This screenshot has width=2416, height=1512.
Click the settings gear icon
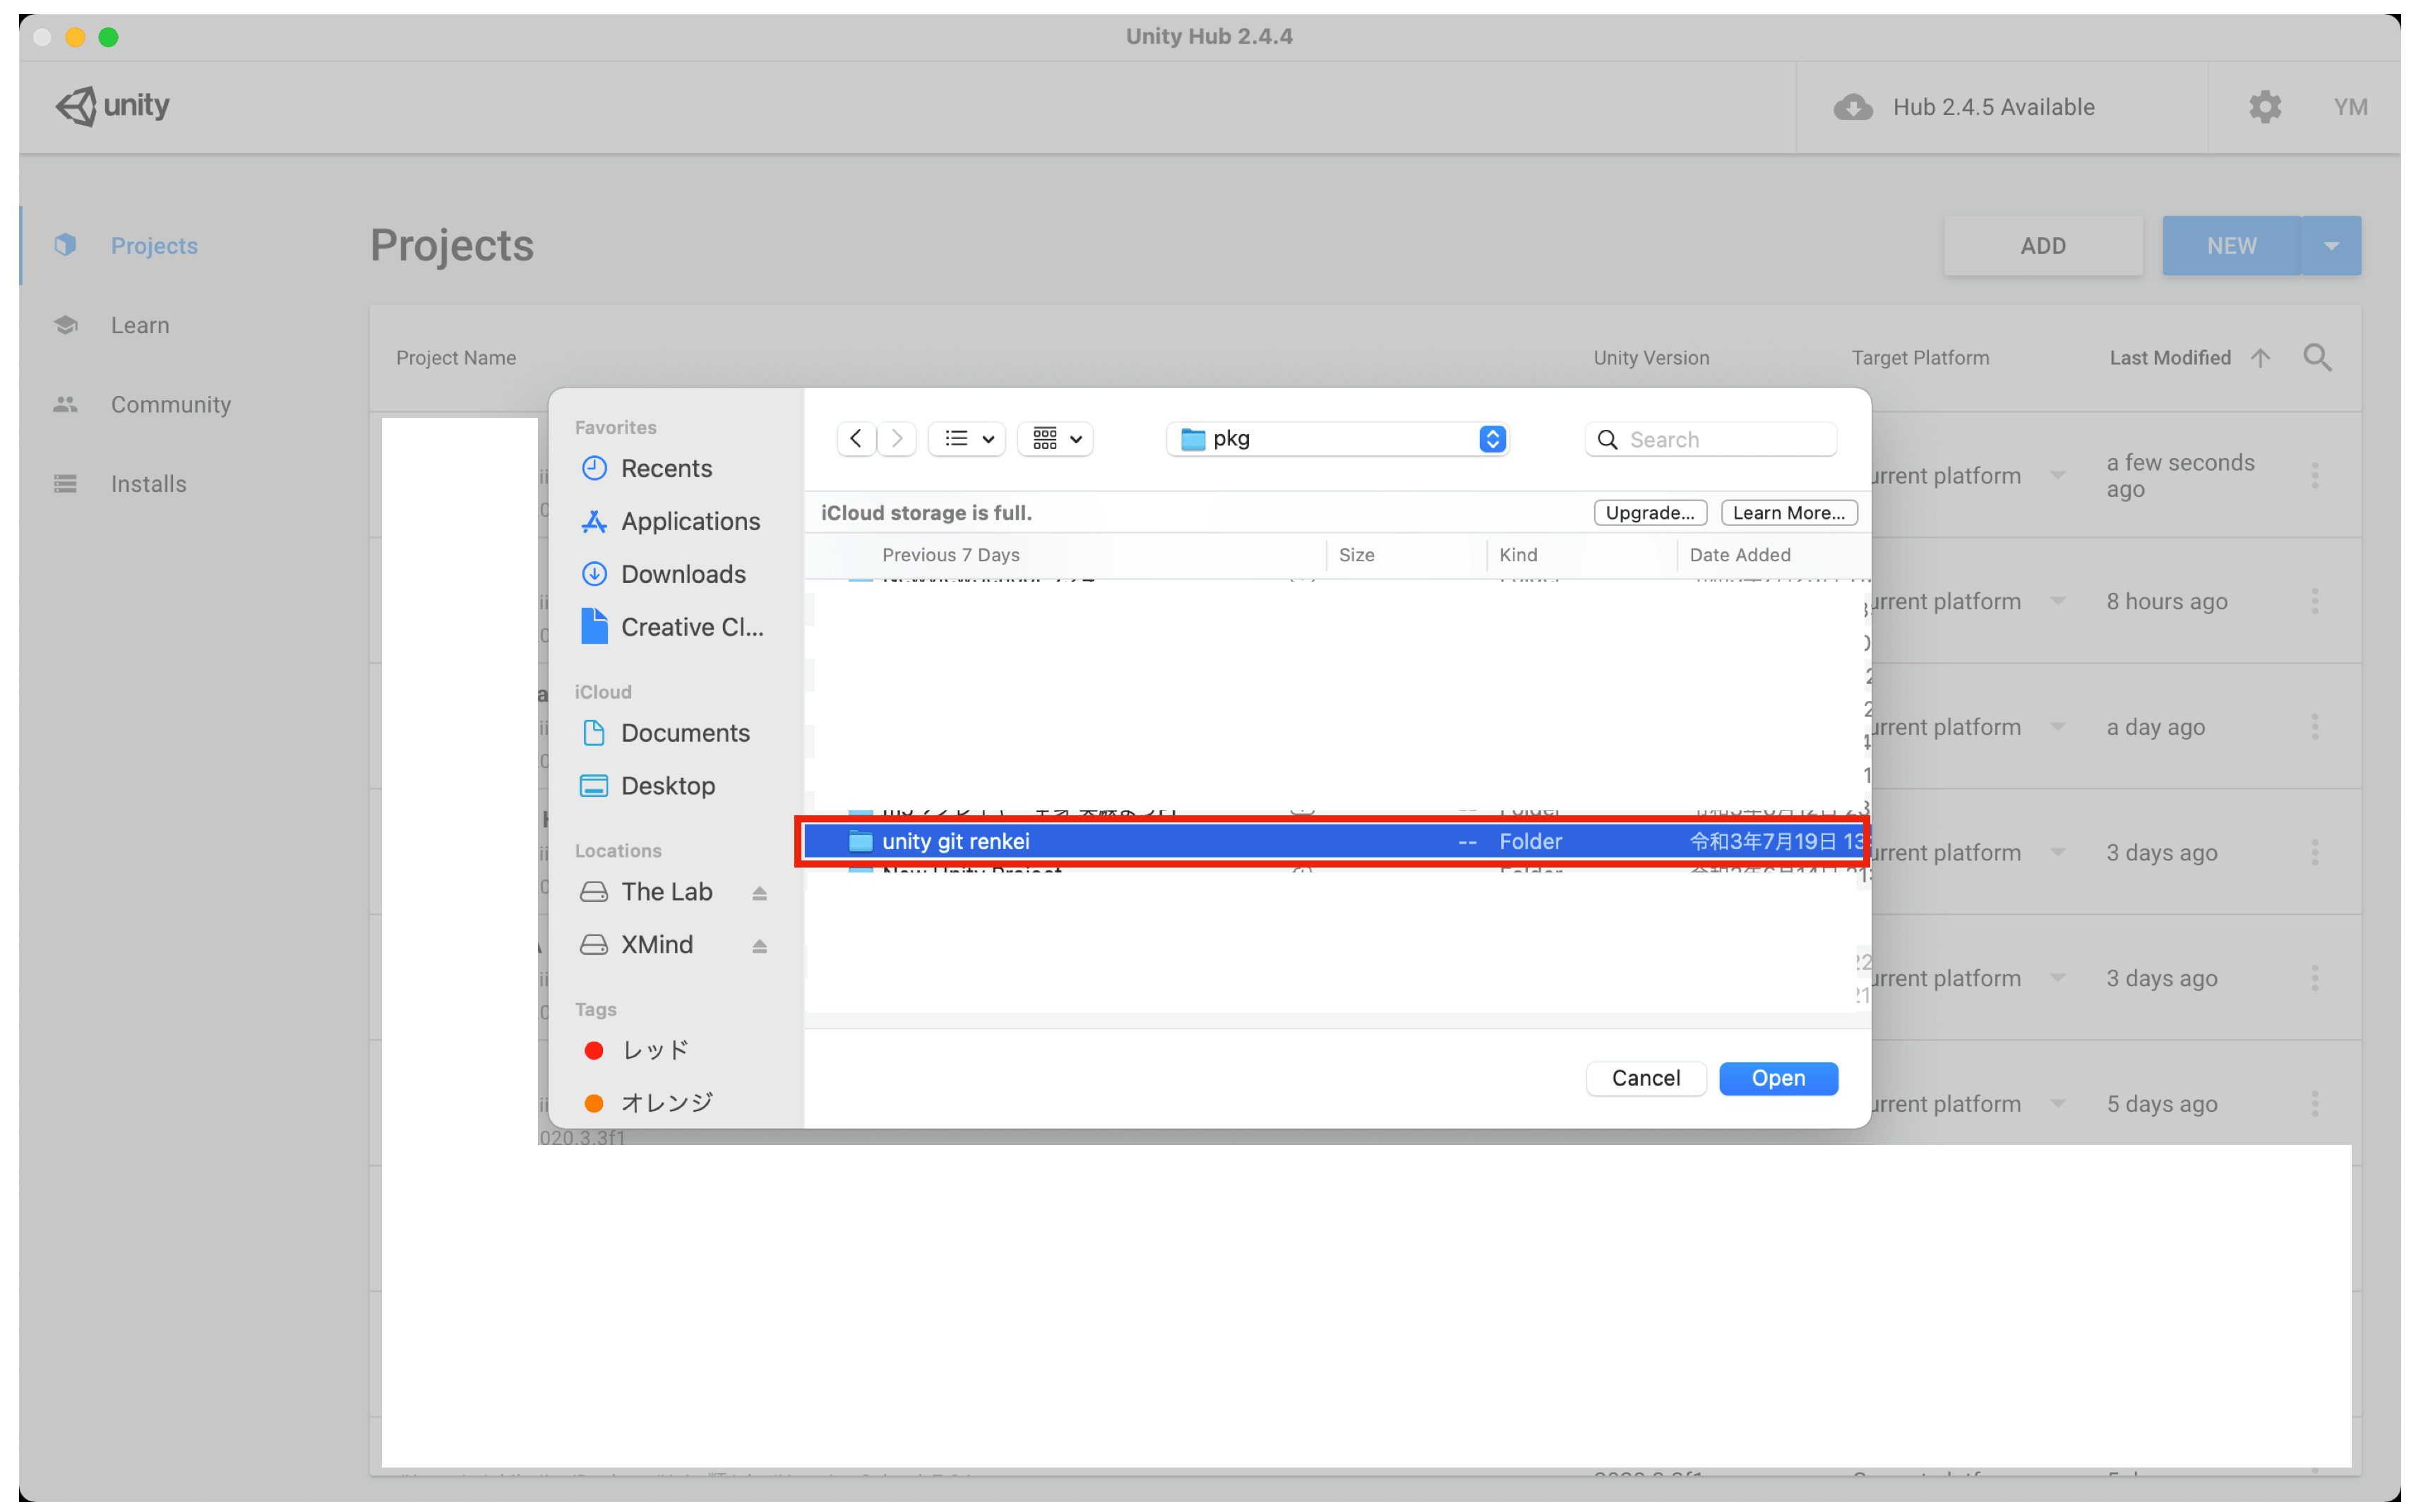click(x=2264, y=107)
